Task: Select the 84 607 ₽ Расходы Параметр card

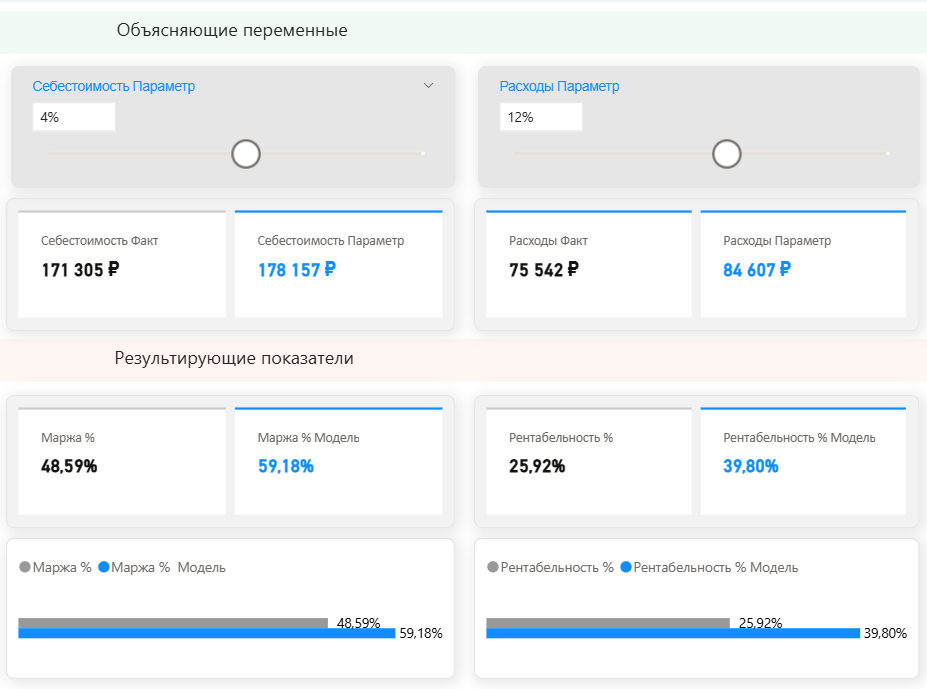Action: tap(803, 264)
